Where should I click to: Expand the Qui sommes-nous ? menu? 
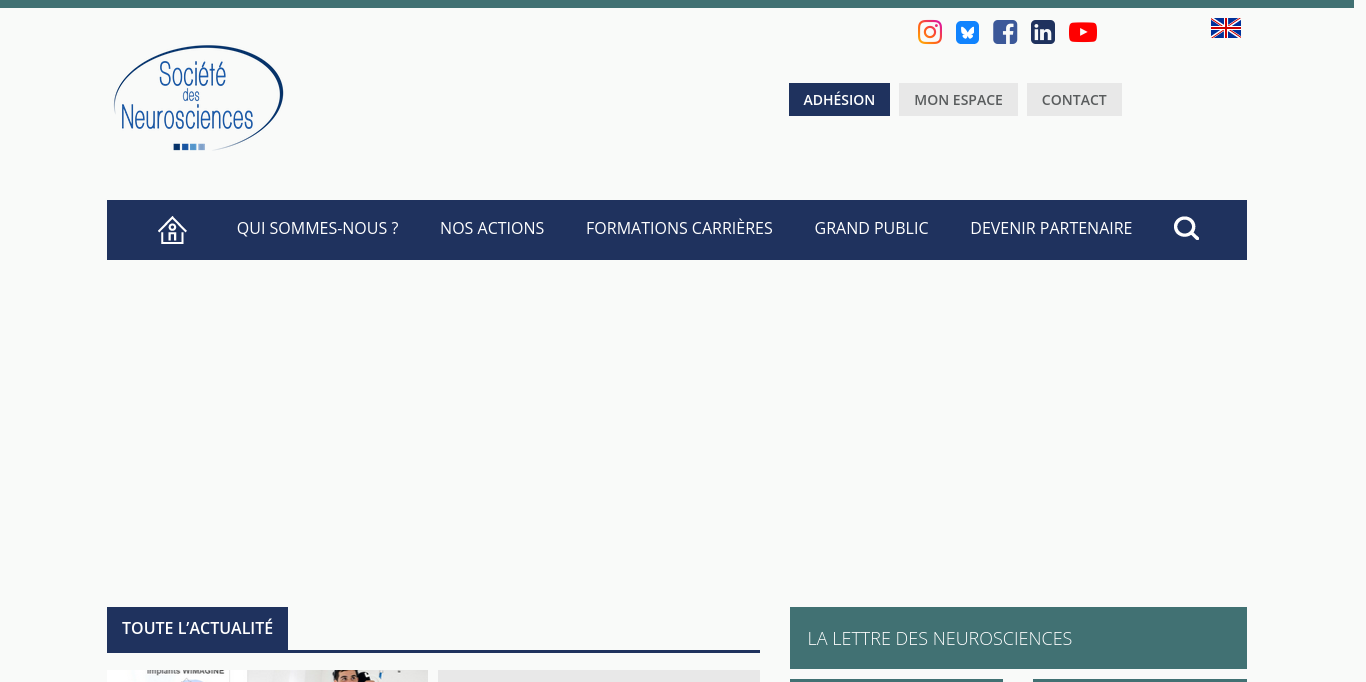pos(317,229)
